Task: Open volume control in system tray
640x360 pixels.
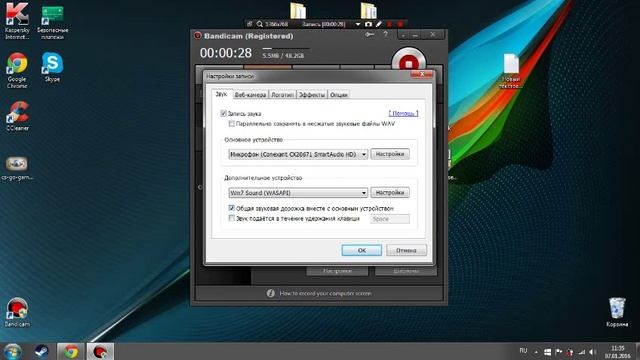Action: pyautogui.click(x=593, y=352)
